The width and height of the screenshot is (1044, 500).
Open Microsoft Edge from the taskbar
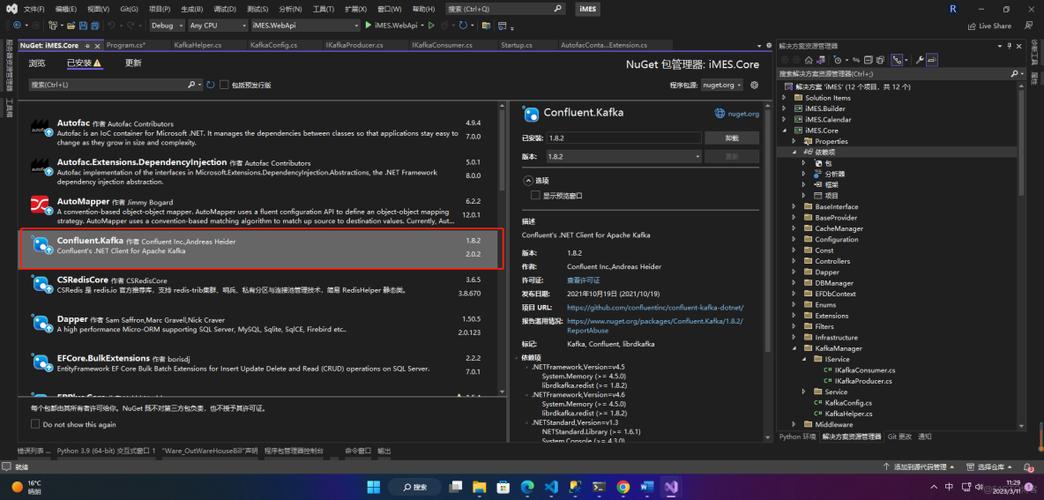pyautogui.click(x=527, y=487)
